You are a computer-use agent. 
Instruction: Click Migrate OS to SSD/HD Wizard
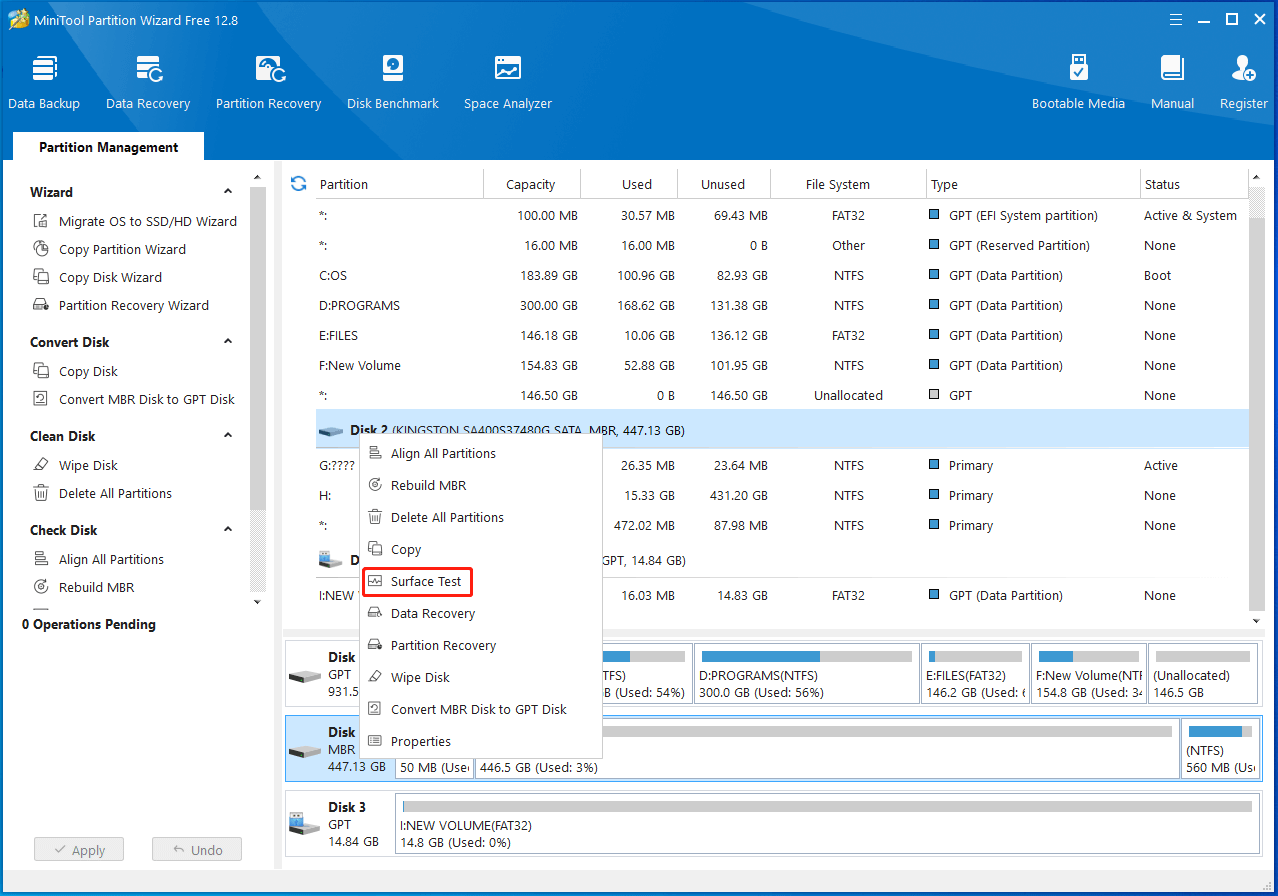pyautogui.click(x=147, y=221)
